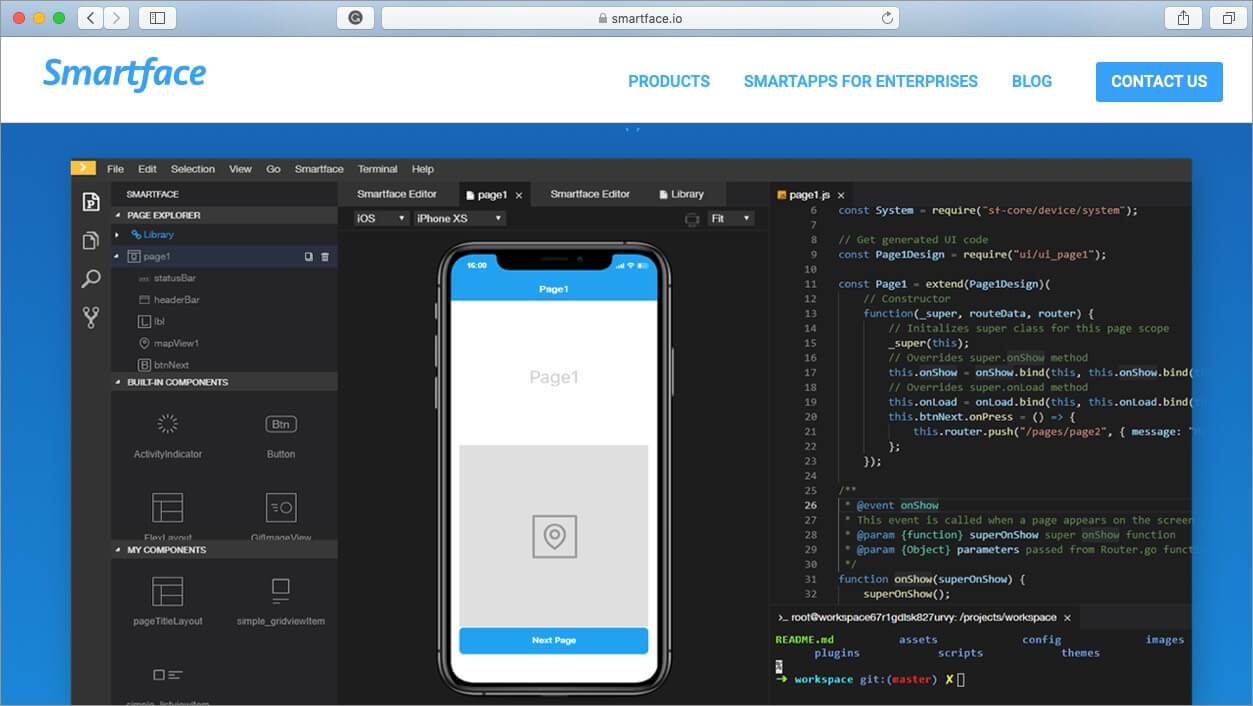The height and width of the screenshot is (706, 1253).
Task: Collapse the MY COMPONENTS section
Action: [x=119, y=550]
